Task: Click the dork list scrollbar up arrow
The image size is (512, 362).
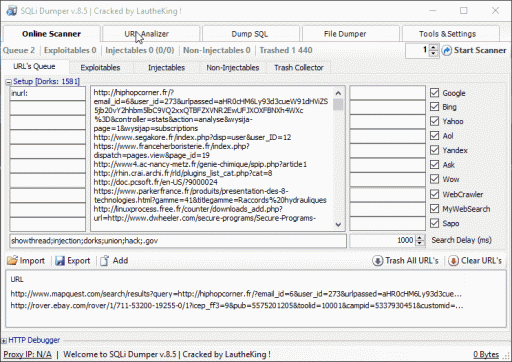Action: [338, 93]
